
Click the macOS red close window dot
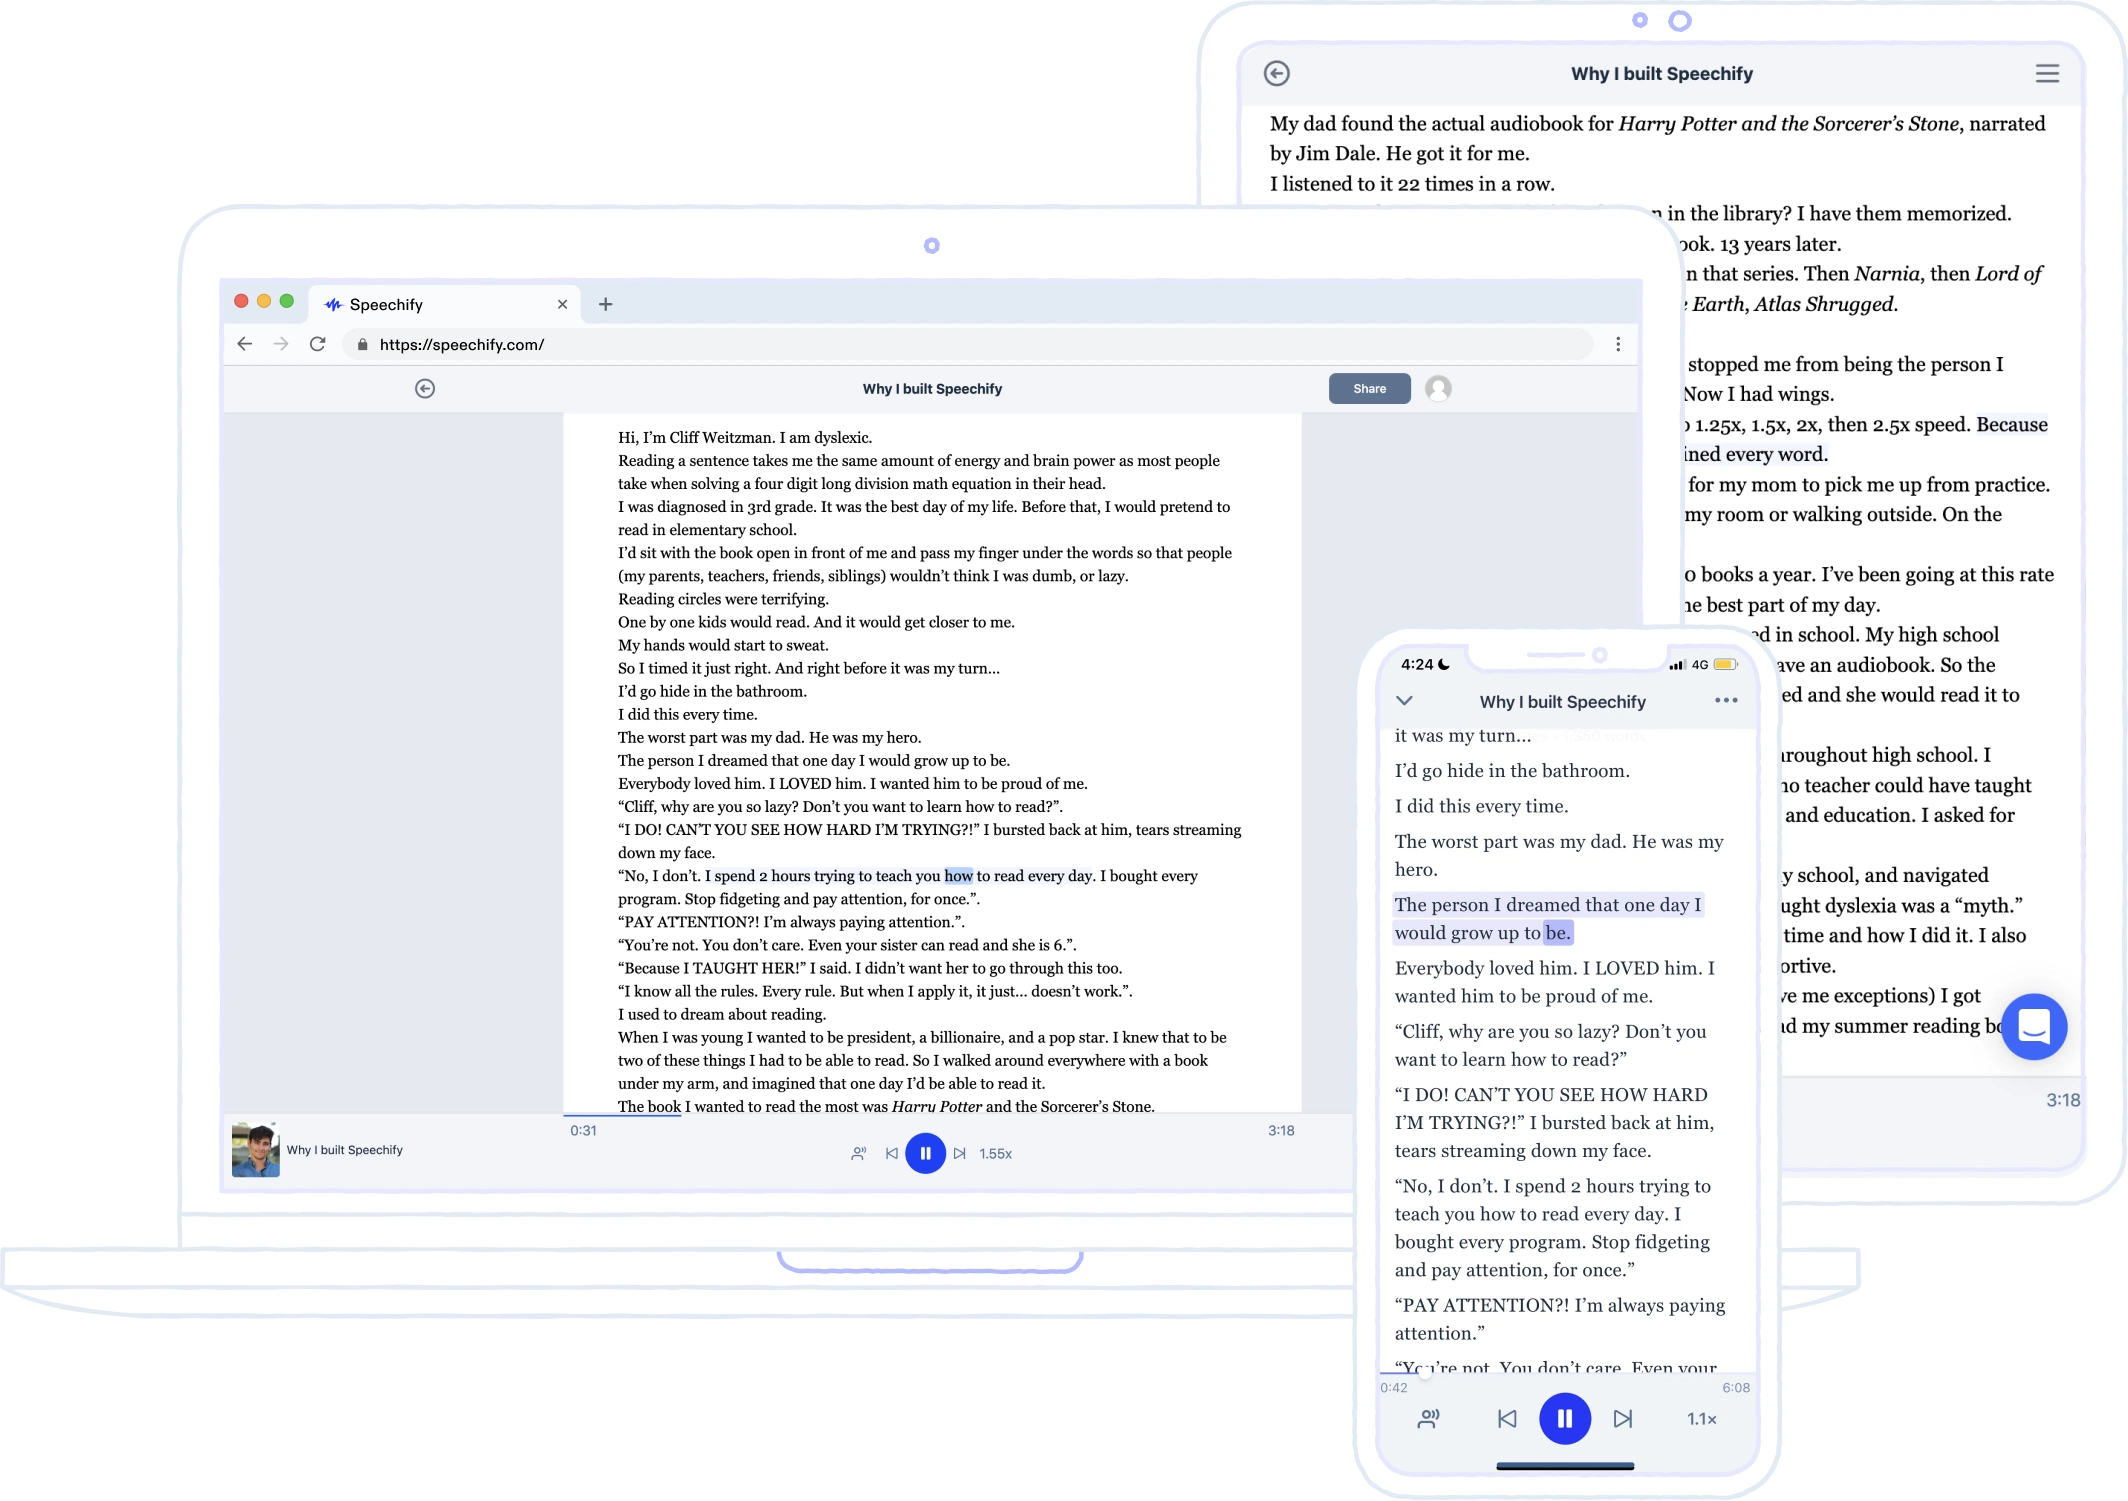point(241,301)
